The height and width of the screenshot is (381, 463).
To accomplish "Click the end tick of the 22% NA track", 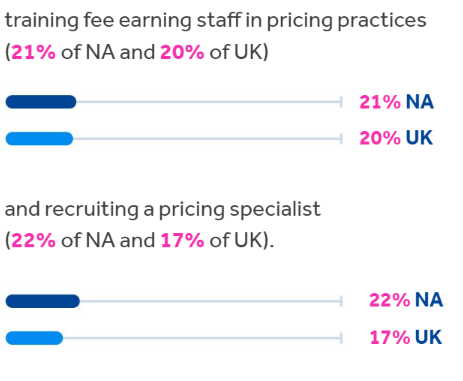I will click(x=341, y=301).
